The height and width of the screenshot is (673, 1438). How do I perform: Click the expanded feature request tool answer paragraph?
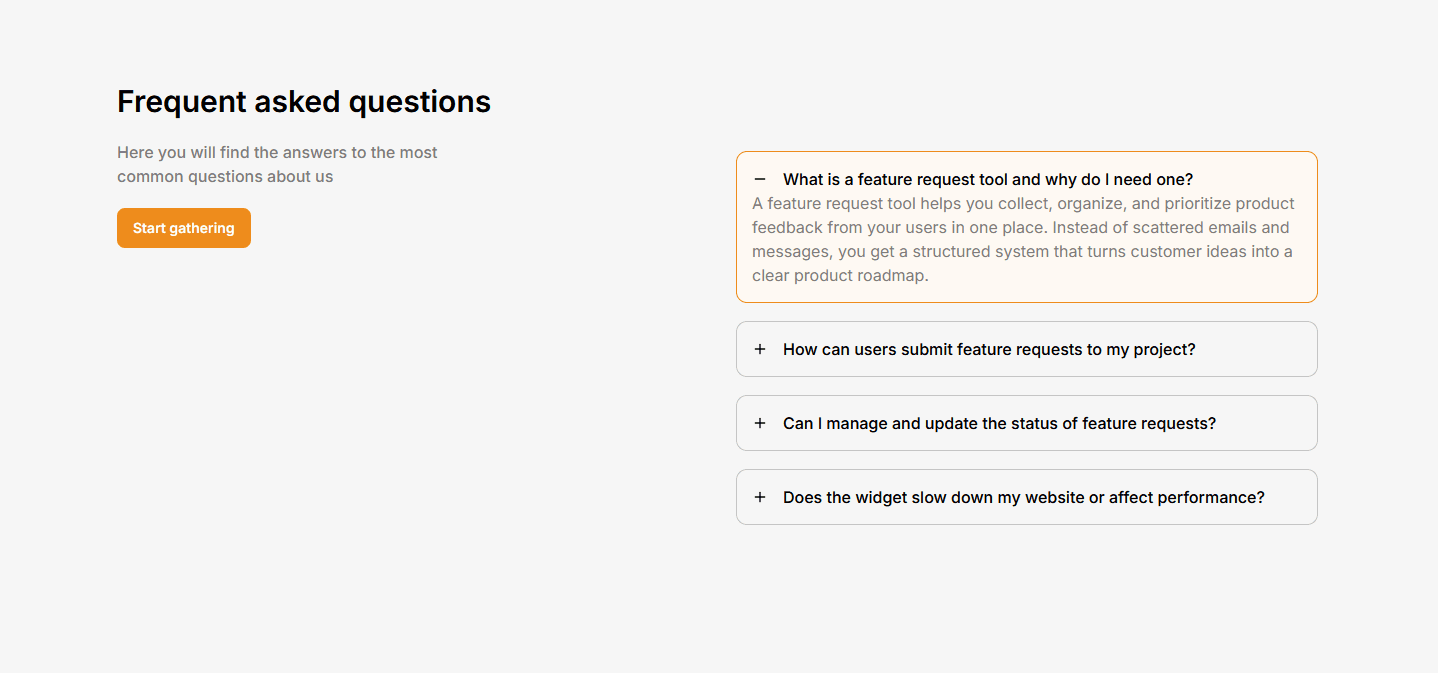[x=1023, y=239]
